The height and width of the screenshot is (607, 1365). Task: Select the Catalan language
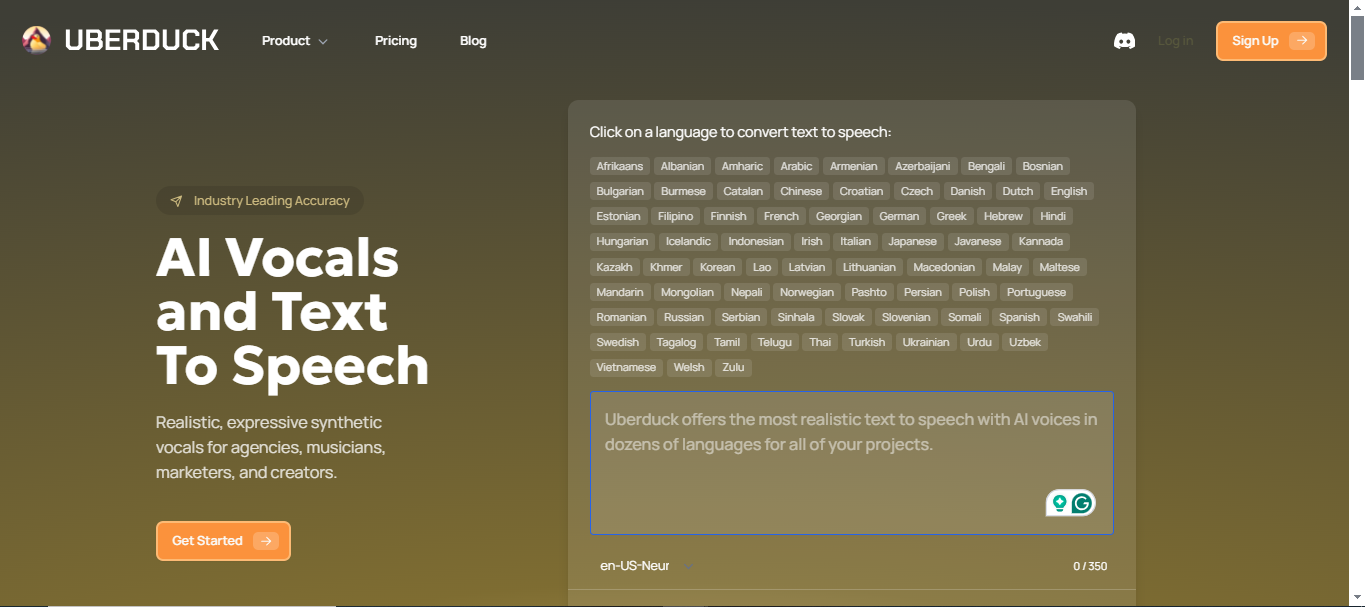point(743,191)
